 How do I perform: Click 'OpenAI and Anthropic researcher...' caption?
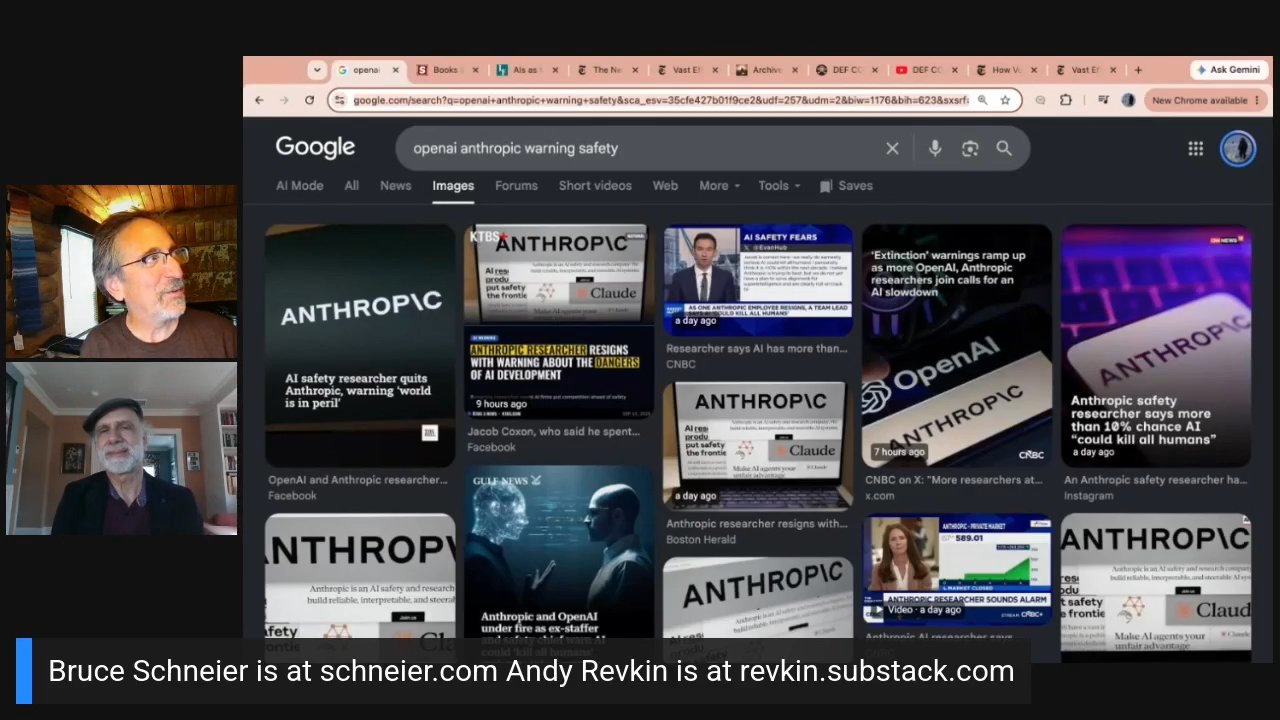click(x=358, y=480)
